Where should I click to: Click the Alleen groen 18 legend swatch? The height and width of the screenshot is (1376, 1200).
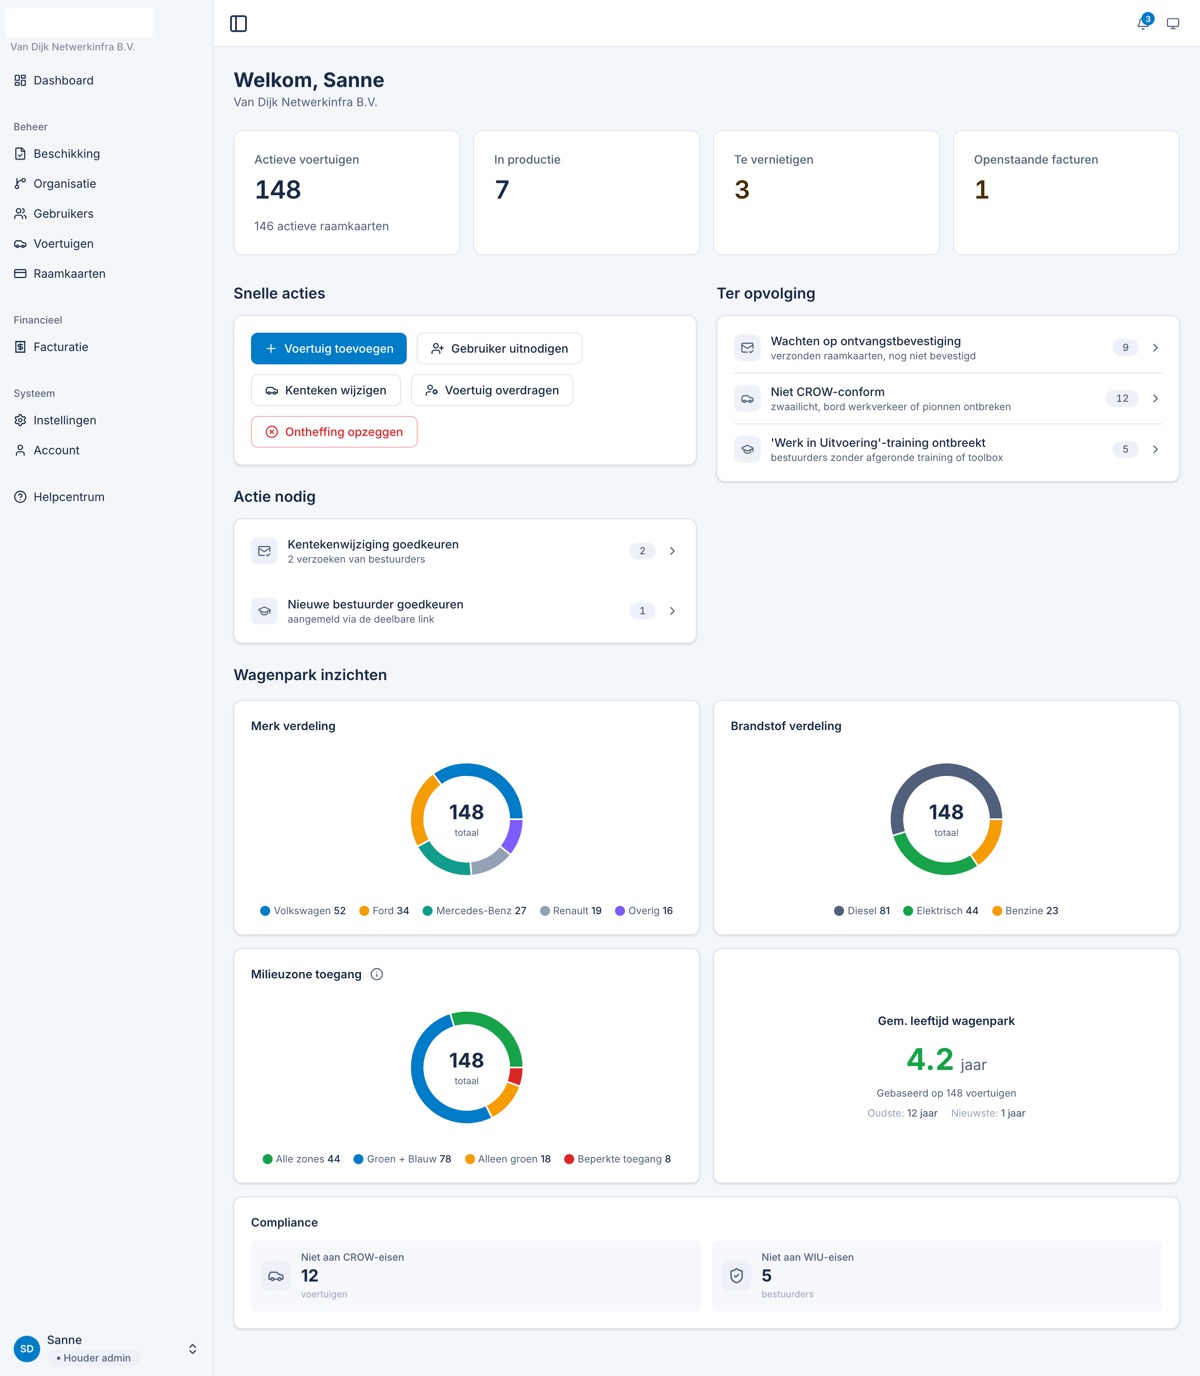(x=470, y=1159)
